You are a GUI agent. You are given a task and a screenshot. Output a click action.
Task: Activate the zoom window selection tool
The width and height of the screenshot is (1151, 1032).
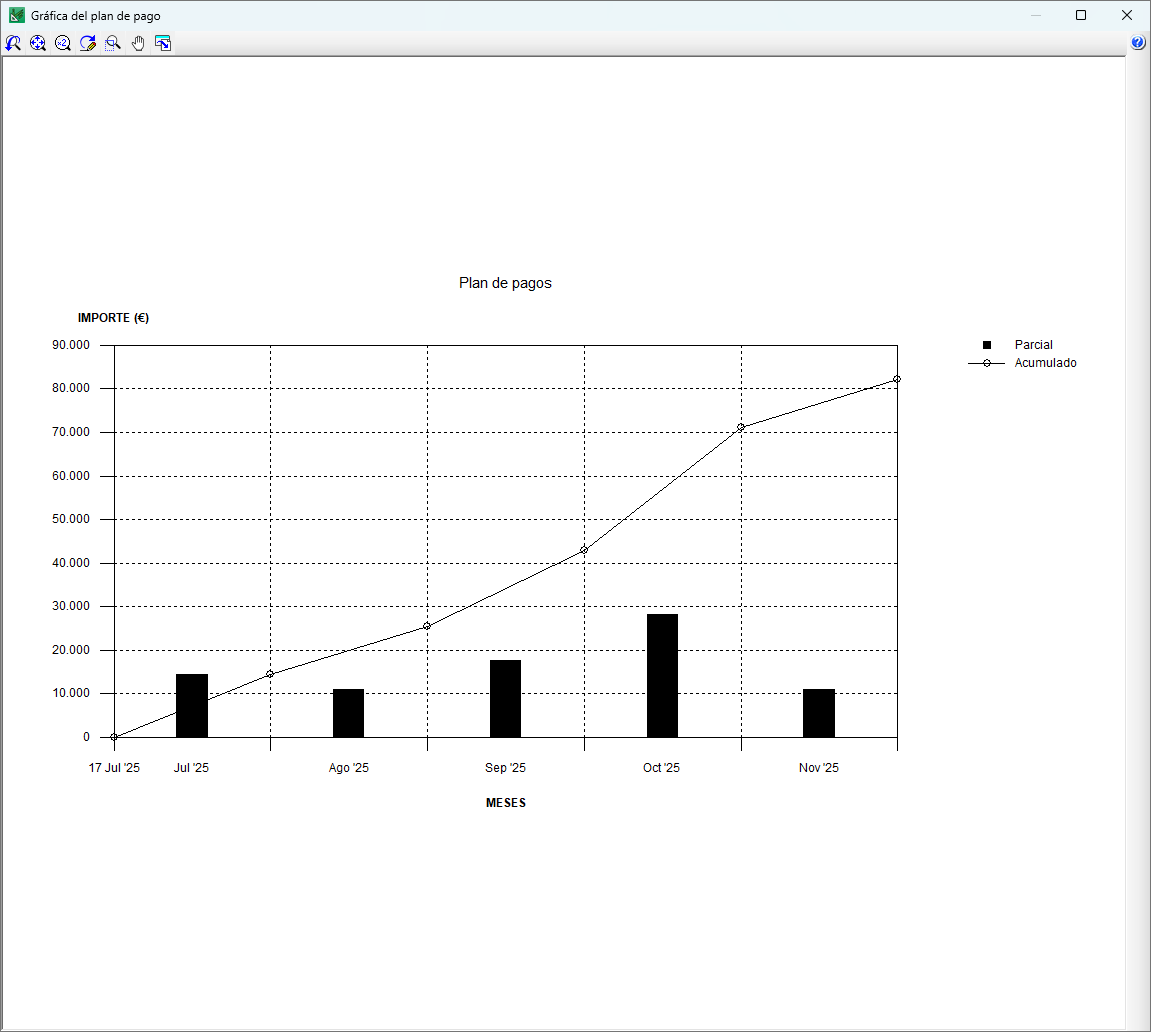[x=113, y=43]
